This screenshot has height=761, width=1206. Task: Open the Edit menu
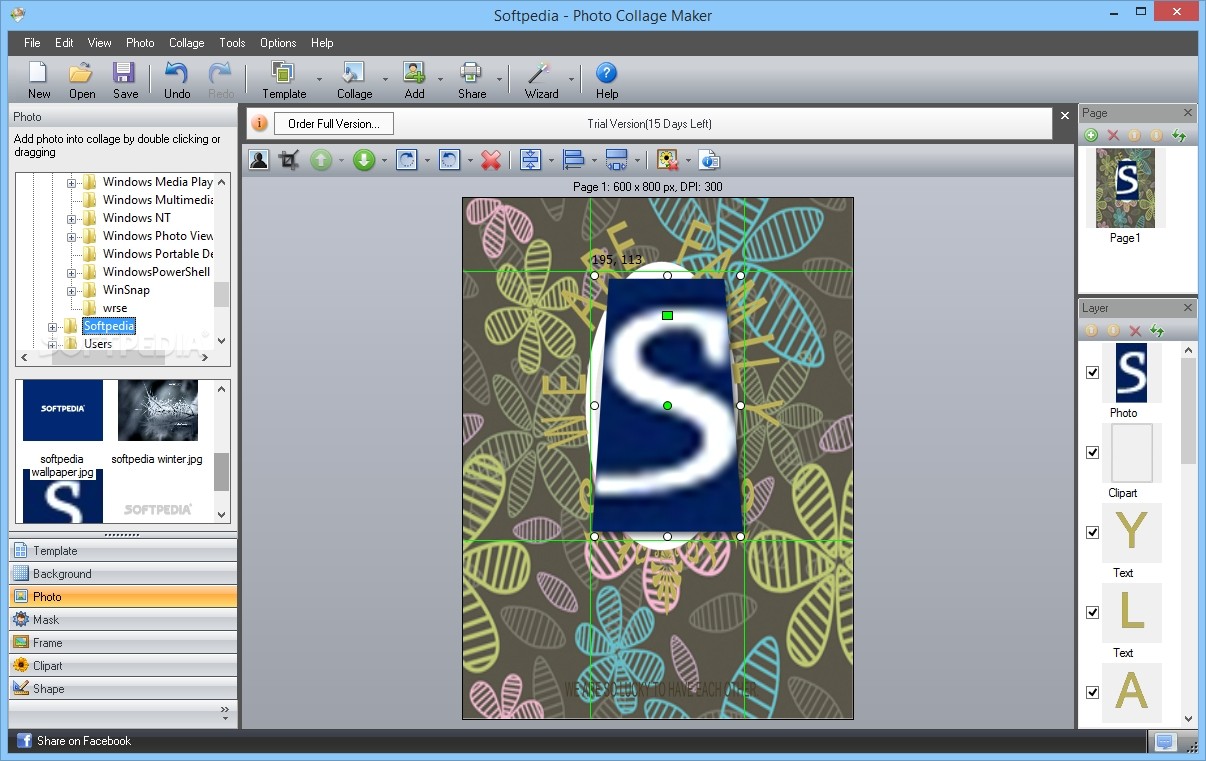(65, 43)
